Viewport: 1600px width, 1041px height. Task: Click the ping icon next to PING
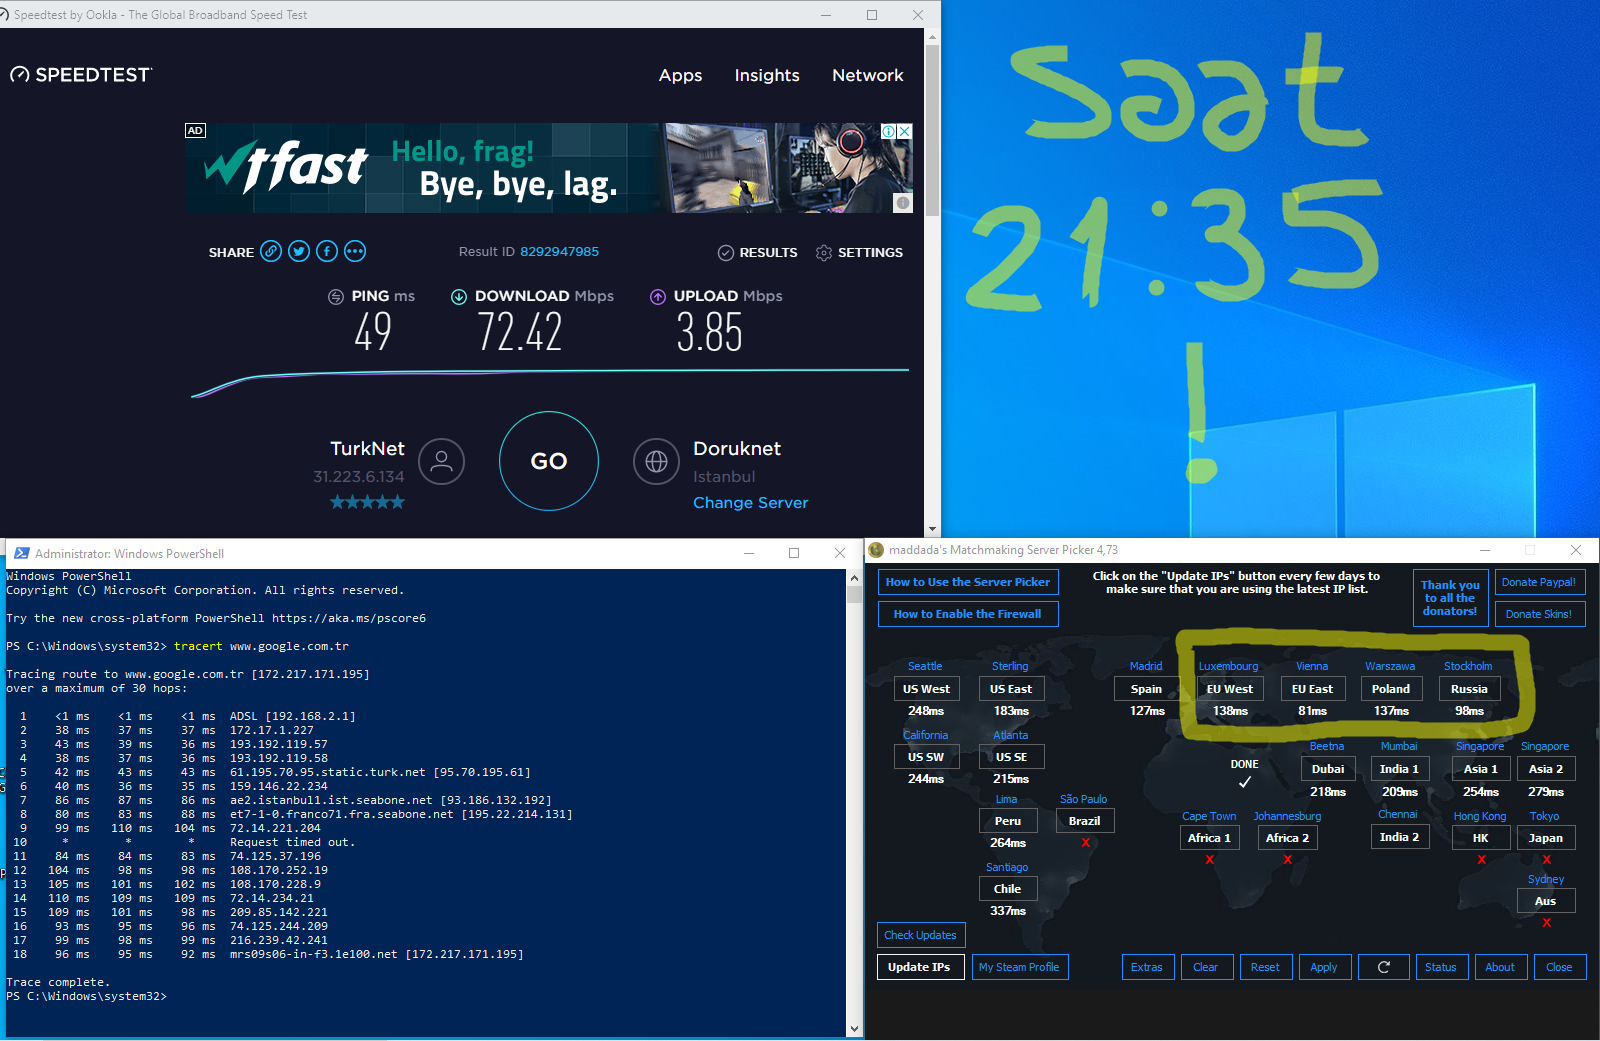336,296
